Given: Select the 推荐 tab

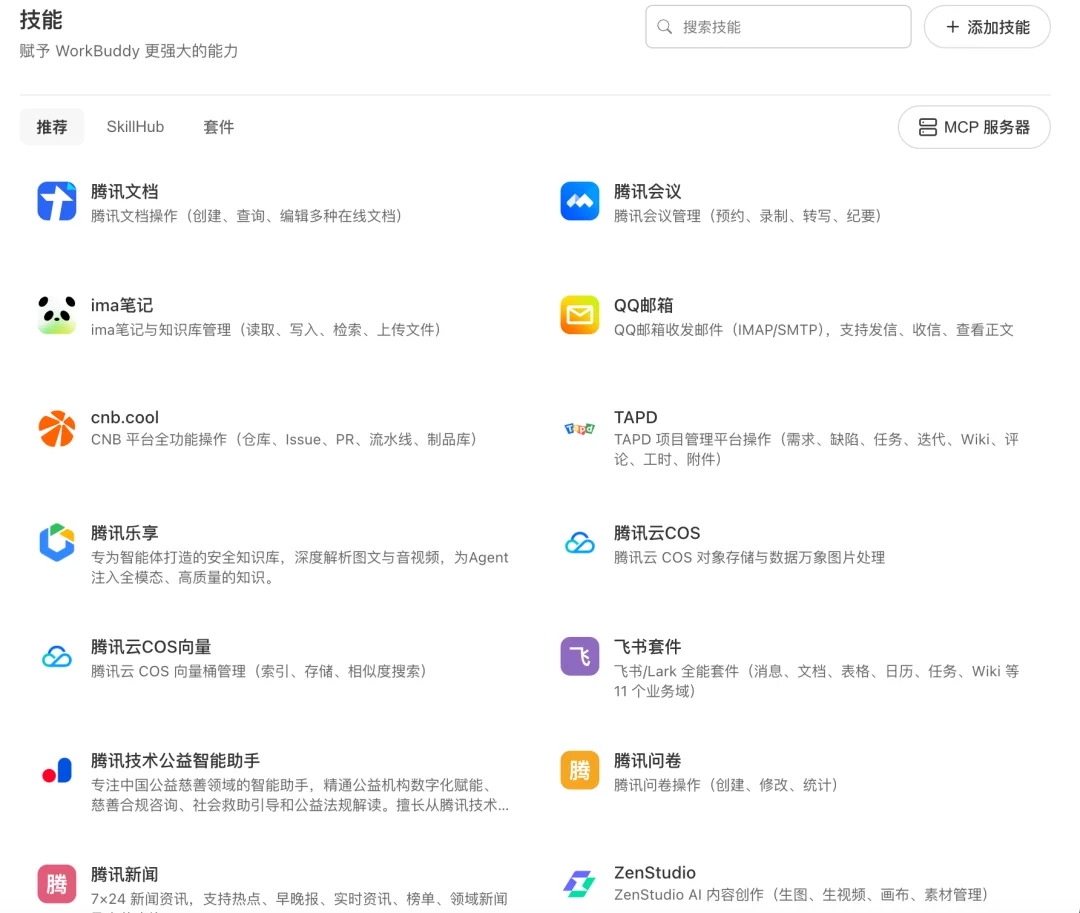Looking at the screenshot, I should (x=52, y=127).
